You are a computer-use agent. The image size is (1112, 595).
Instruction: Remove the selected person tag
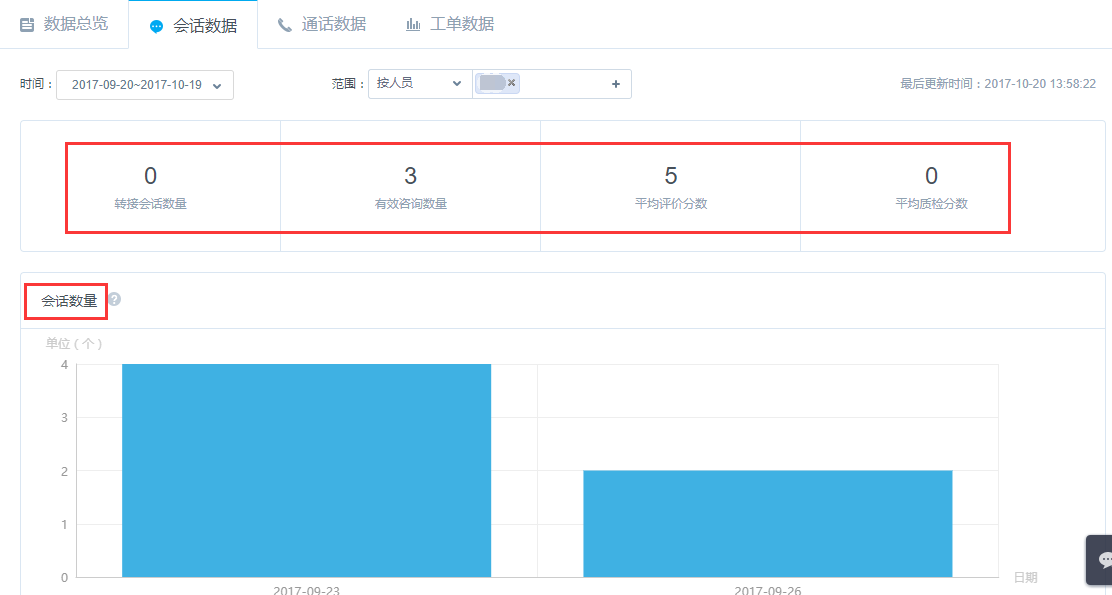[511, 83]
